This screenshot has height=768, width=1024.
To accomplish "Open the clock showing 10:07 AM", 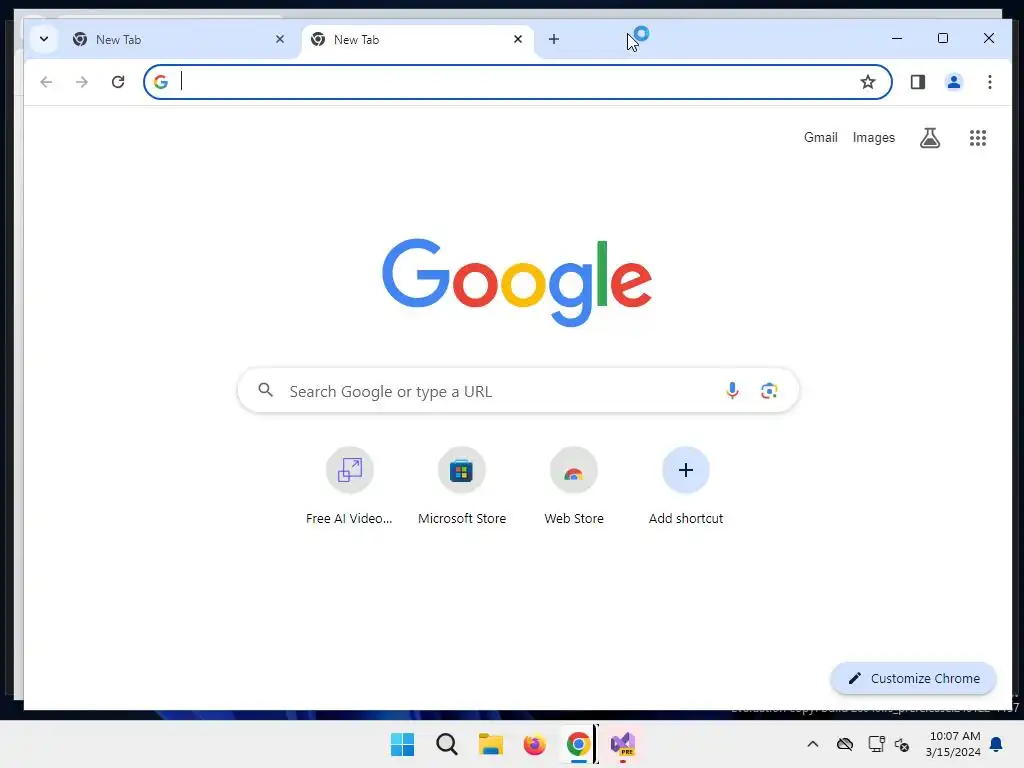I will click(953, 744).
